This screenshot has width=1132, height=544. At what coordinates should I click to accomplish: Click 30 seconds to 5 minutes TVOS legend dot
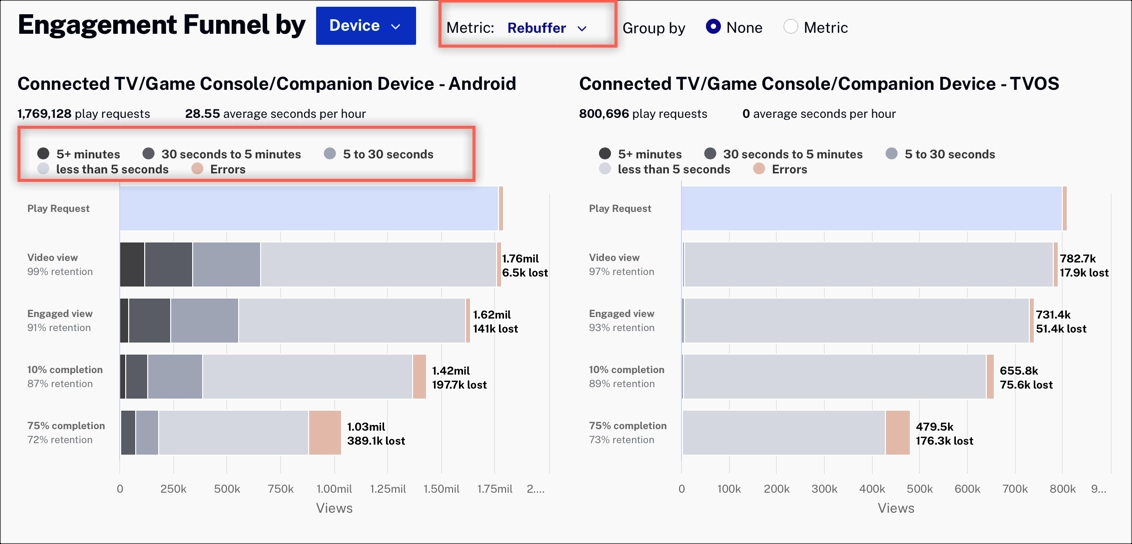click(710, 154)
